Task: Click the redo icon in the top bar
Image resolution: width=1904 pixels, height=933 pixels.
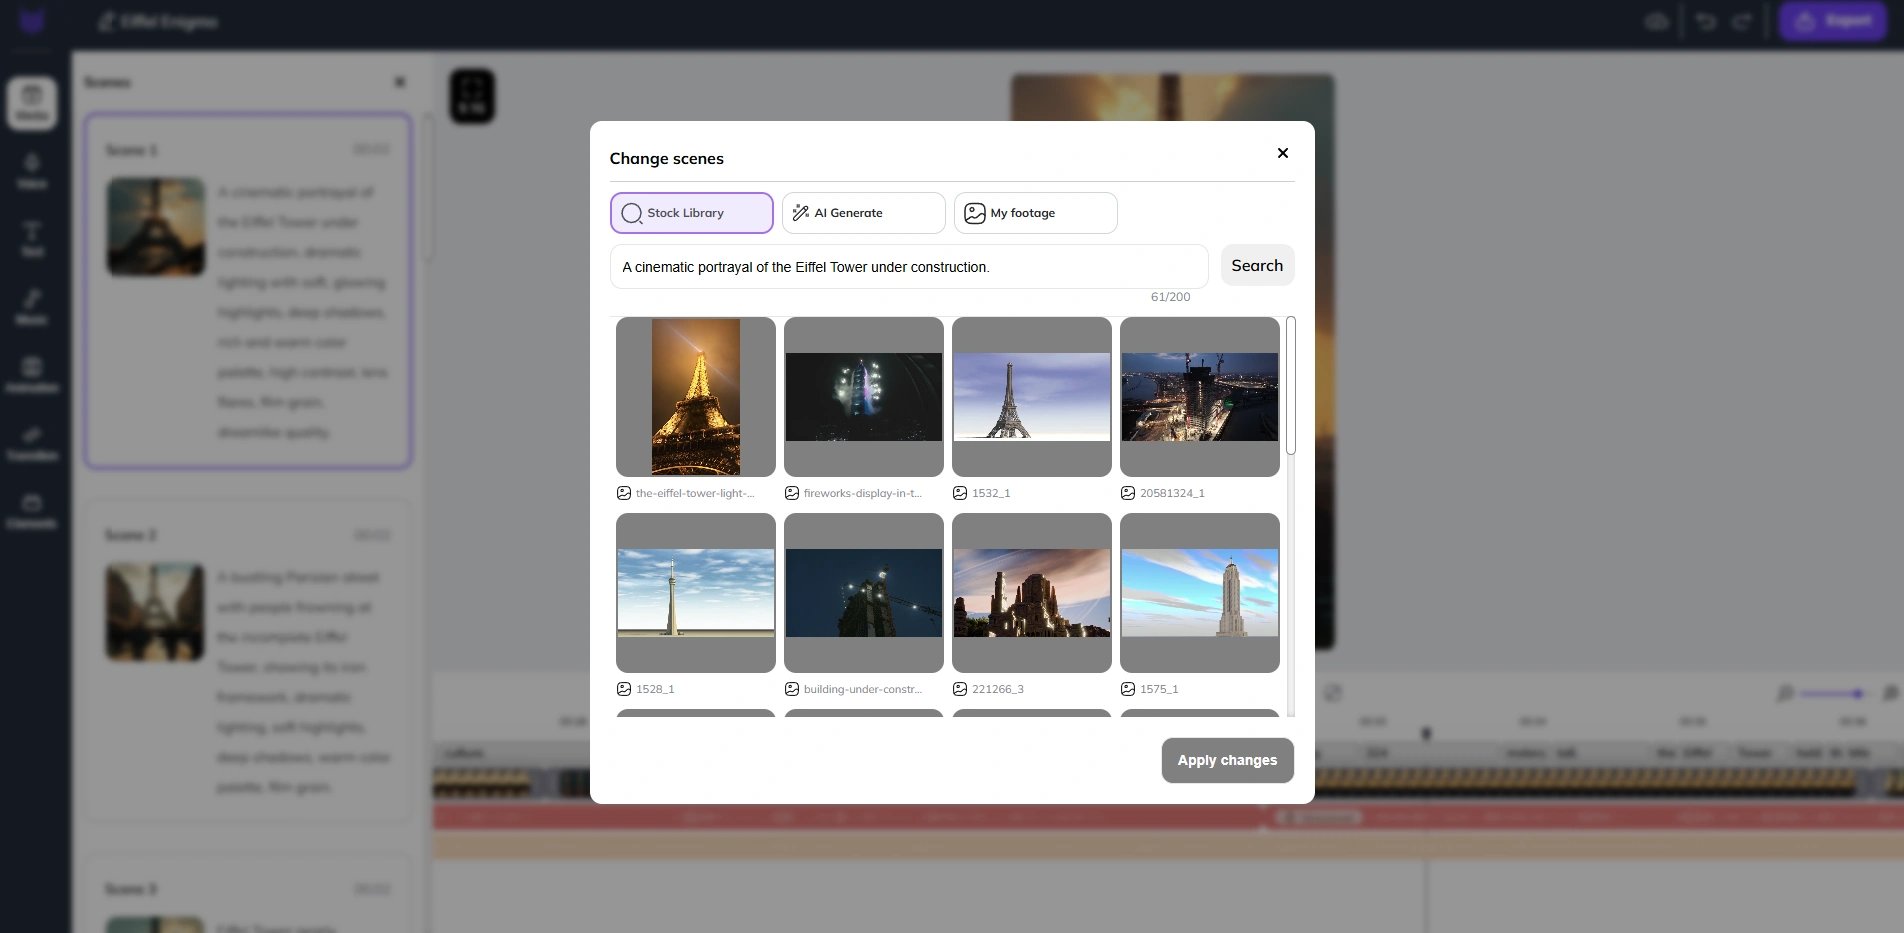Action: 1743,21
